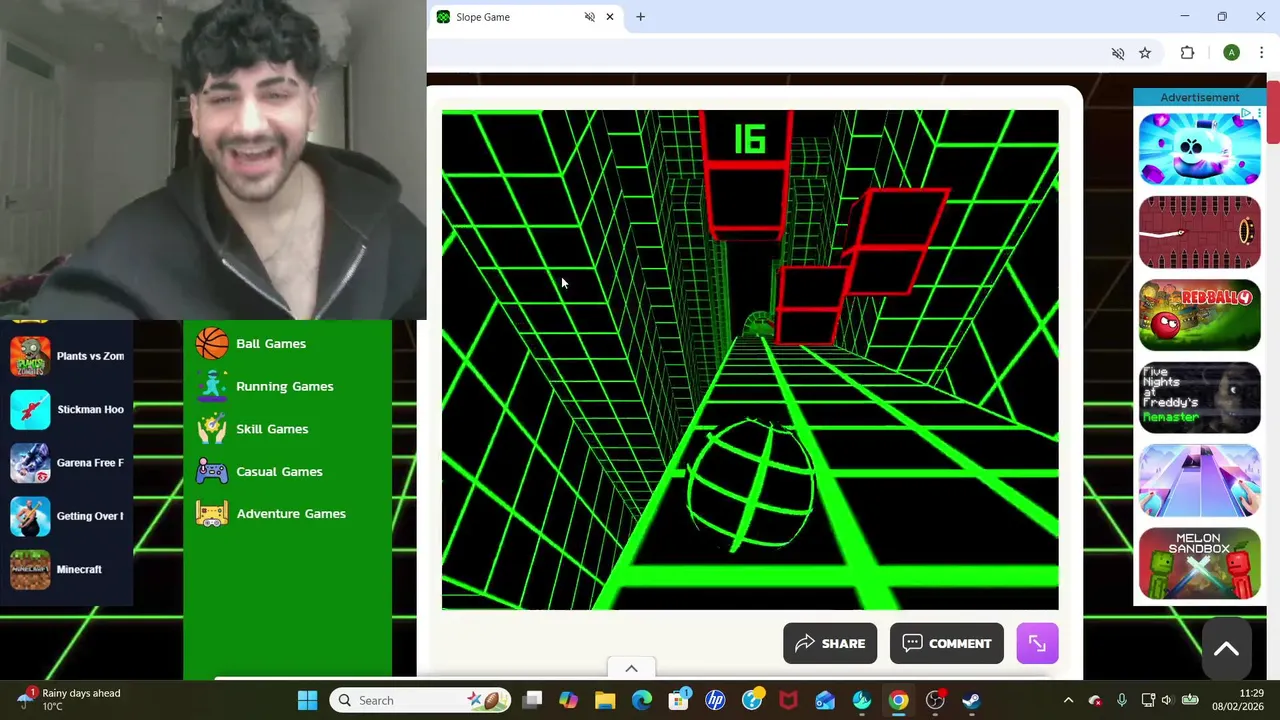Open Microsoft Store from the taskbar

click(x=678, y=700)
